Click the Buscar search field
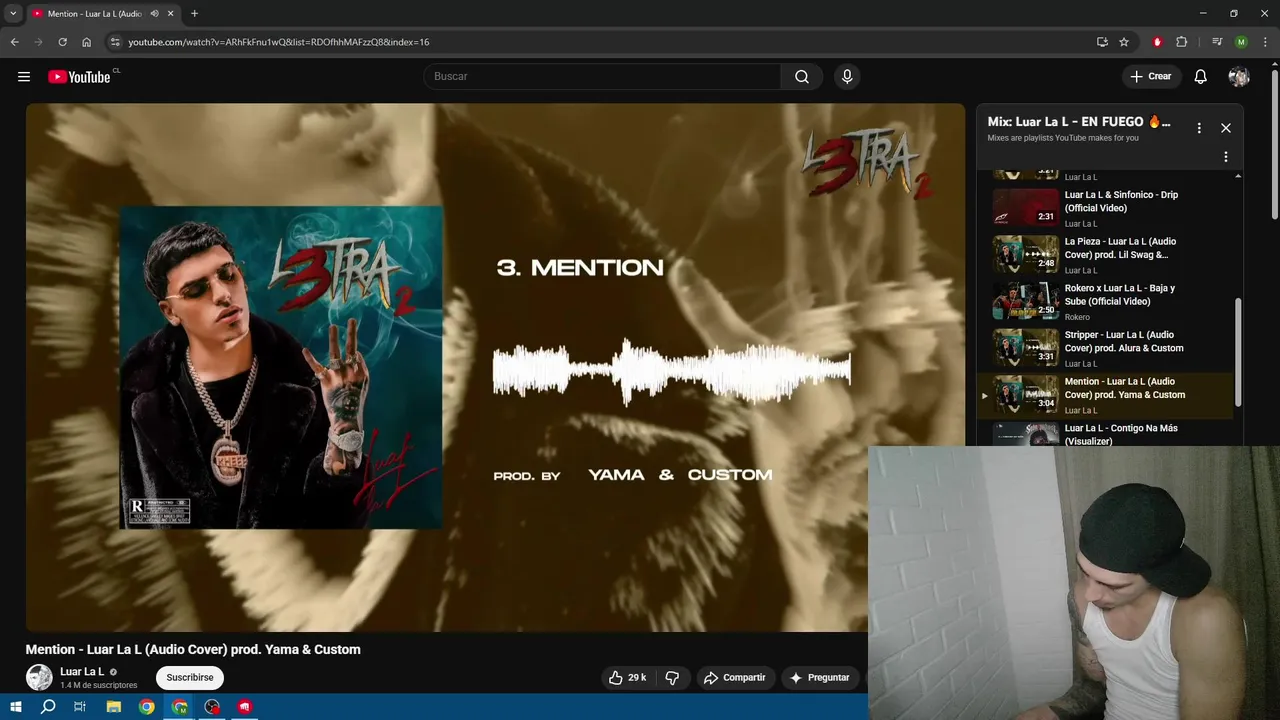Screen dimensions: 1280x720 tap(602, 77)
